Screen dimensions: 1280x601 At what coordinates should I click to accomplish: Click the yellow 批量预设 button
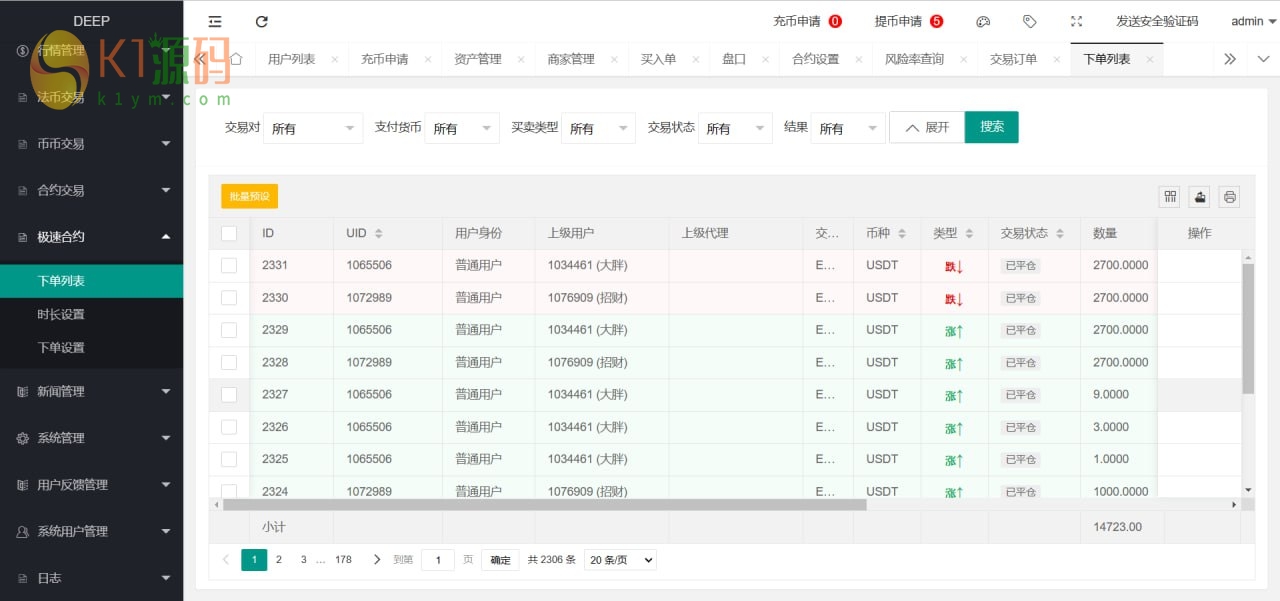click(x=249, y=197)
